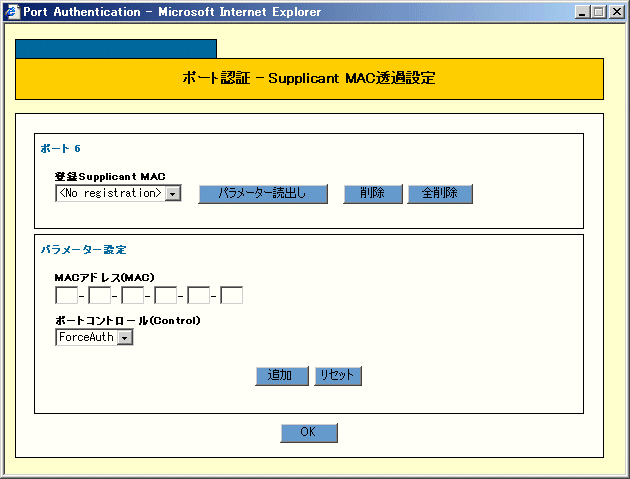Maximize the Port Authentication window

tap(599, 12)
